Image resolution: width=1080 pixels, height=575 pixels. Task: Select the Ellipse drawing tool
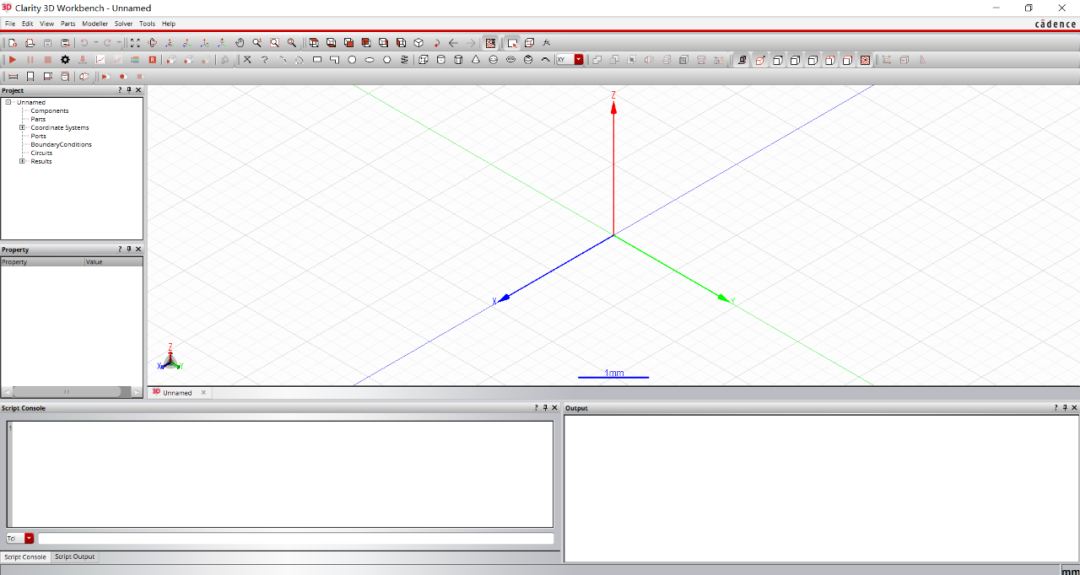369,60
